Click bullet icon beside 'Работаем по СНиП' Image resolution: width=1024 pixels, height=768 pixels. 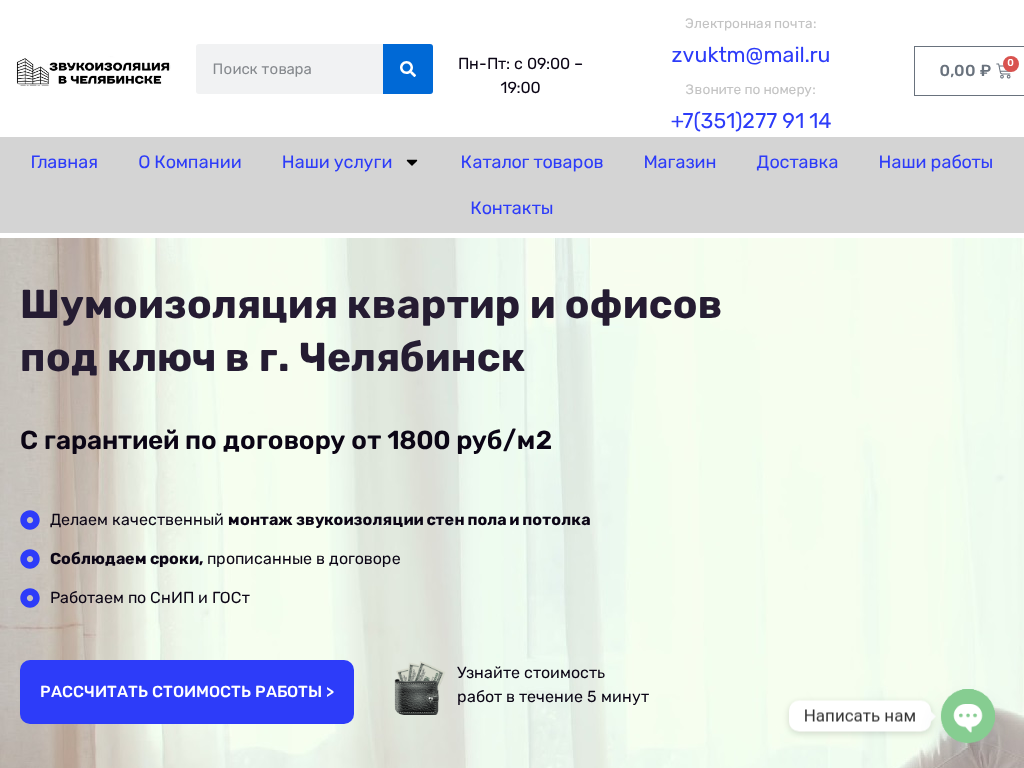(30, 598)
